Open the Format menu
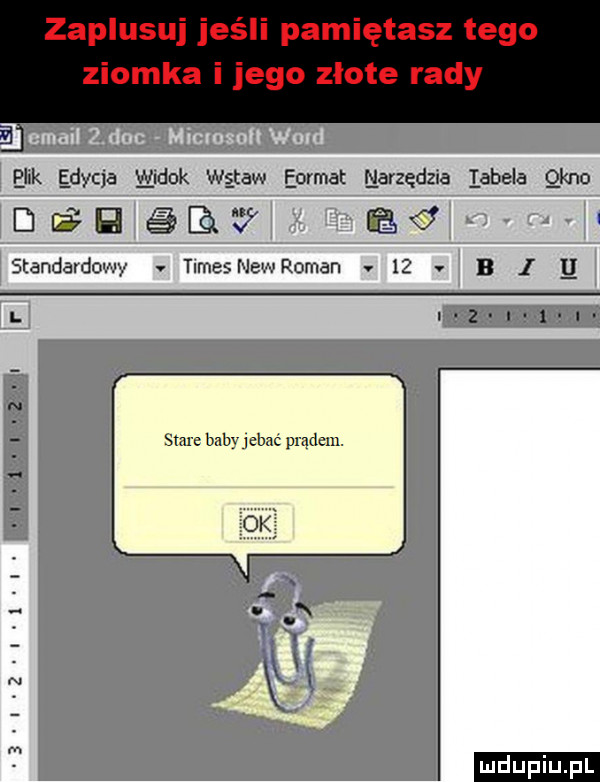 pos(315,178)
